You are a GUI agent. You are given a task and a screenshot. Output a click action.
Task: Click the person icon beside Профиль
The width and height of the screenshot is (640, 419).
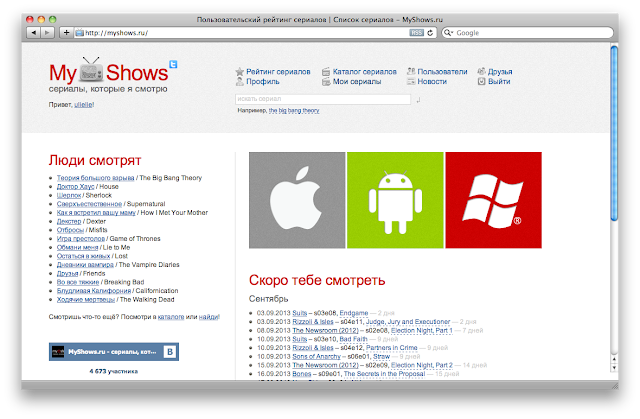[x=240, y=82]
